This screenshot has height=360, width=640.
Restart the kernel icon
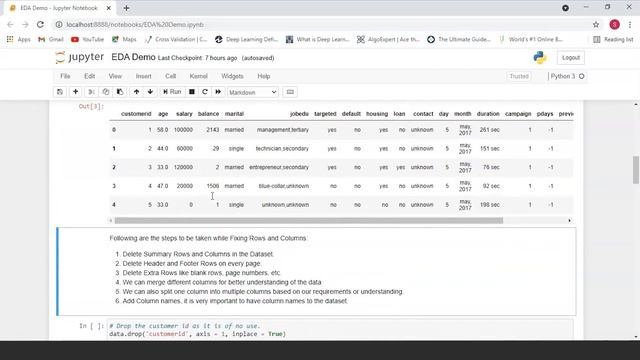coord(205,92)
